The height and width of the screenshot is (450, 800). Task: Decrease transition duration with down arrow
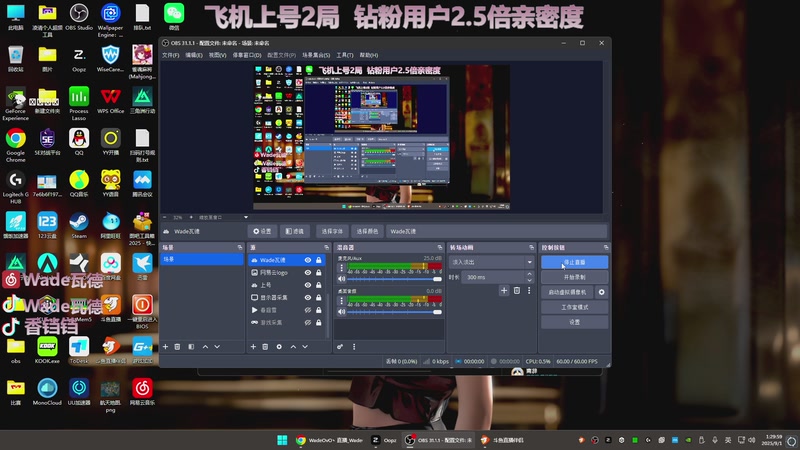coord(529,280)
